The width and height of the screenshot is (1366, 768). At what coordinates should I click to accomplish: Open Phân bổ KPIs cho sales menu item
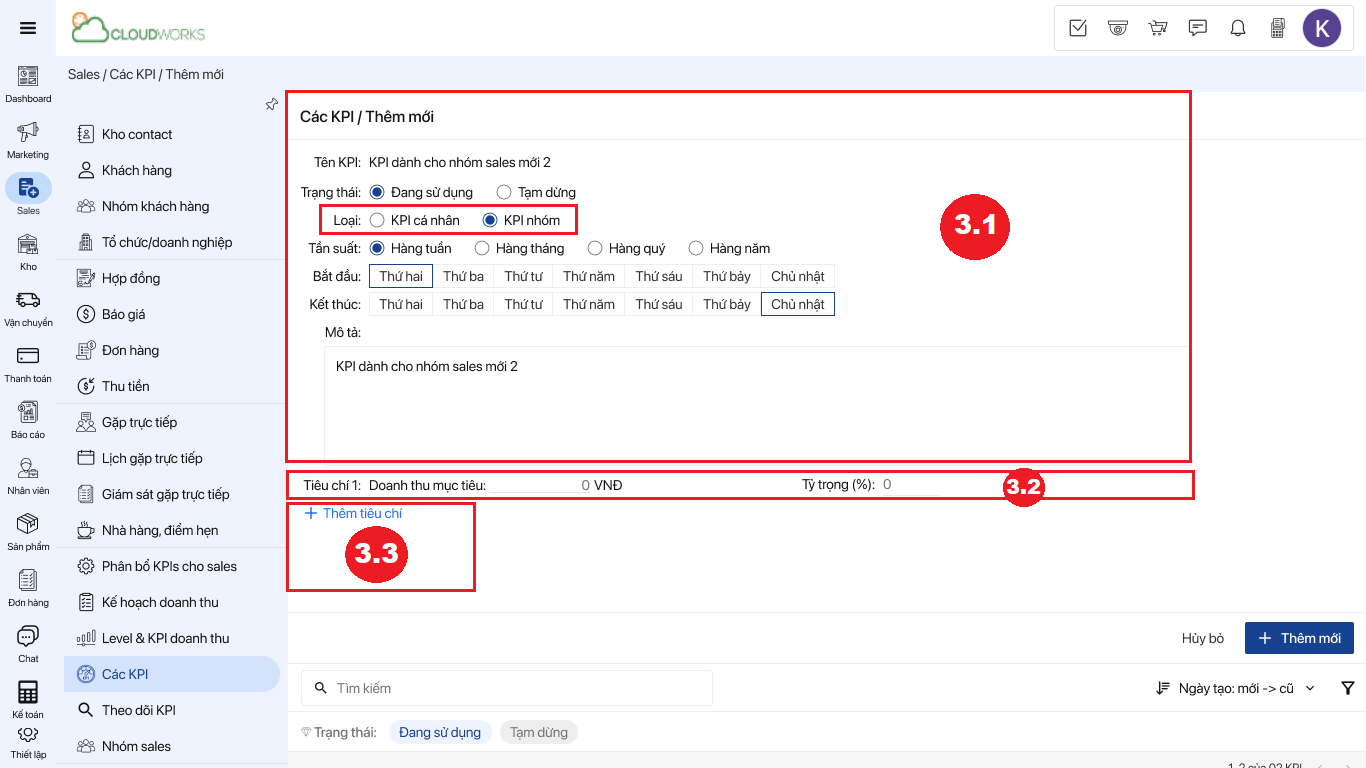pyautogui.click(x=169, y=566)
